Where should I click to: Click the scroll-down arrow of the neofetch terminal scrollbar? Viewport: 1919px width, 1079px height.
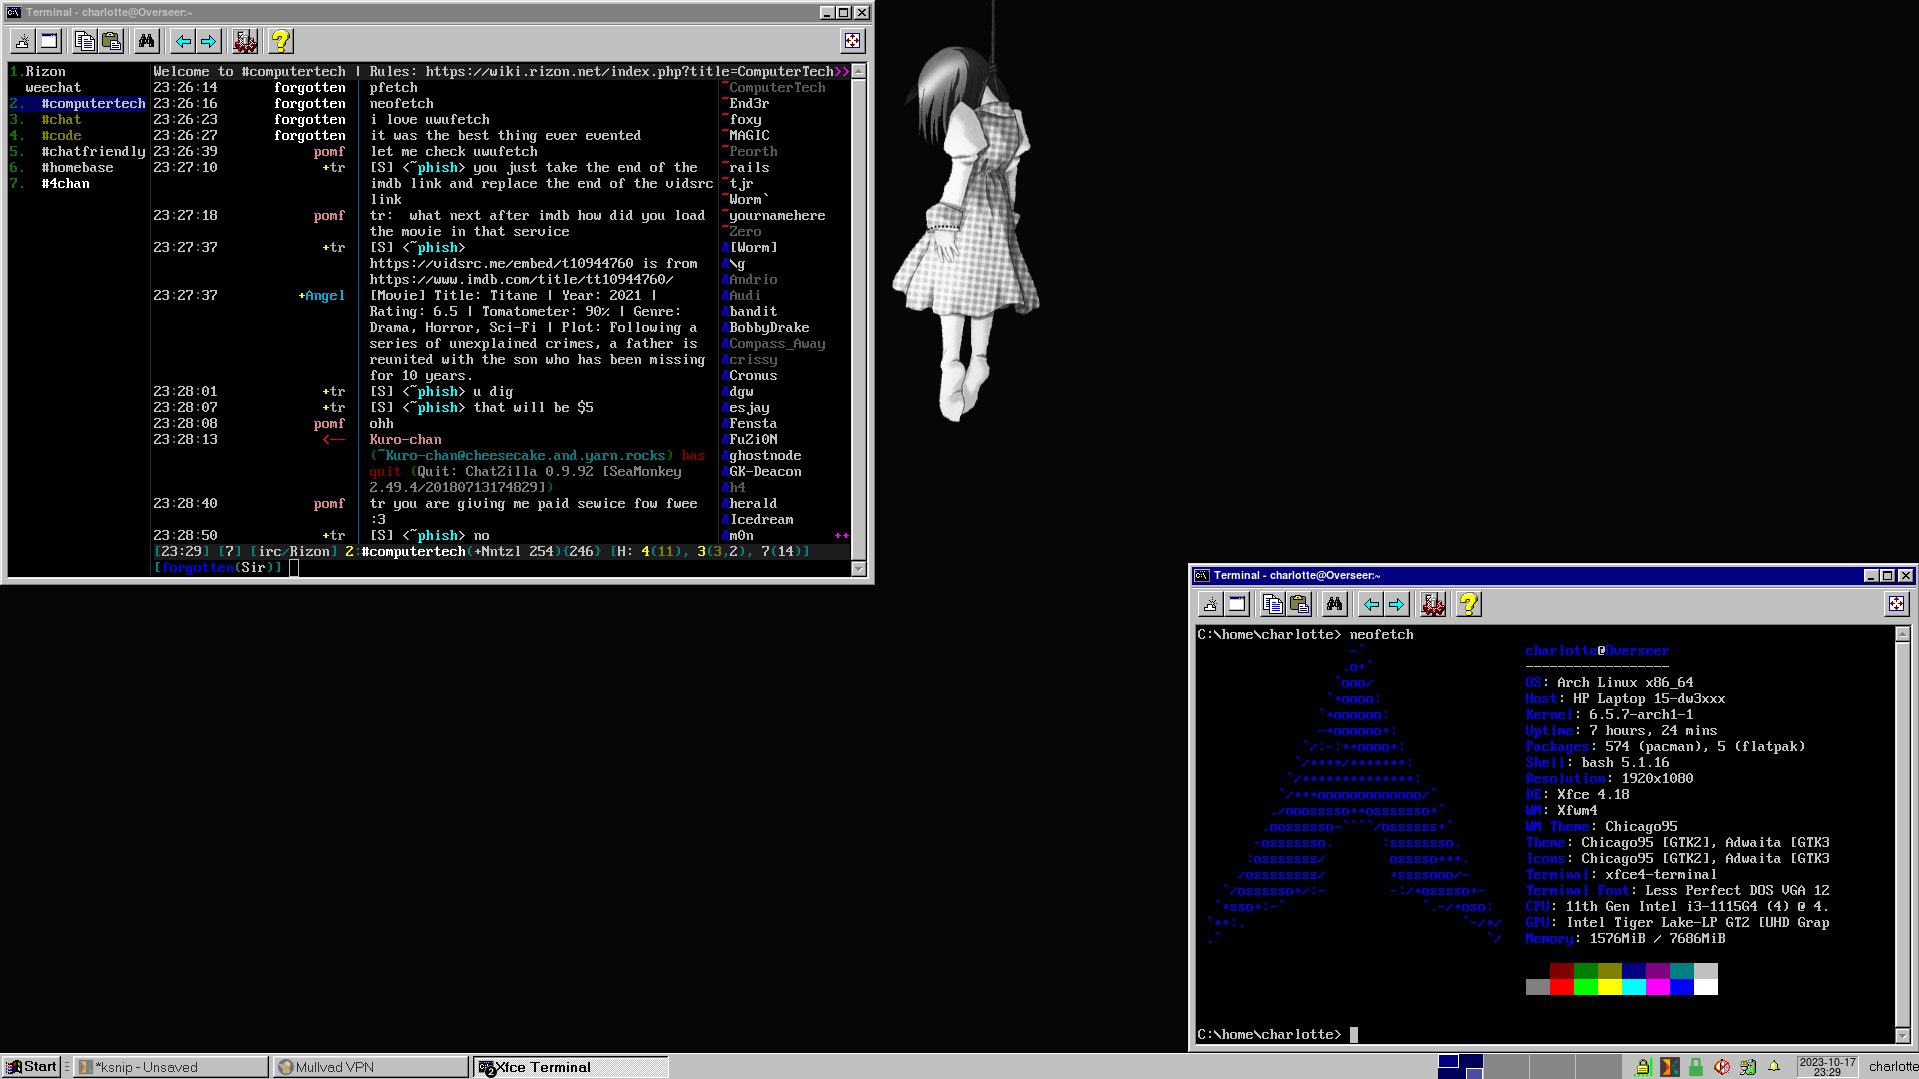coord(1902,1035)
